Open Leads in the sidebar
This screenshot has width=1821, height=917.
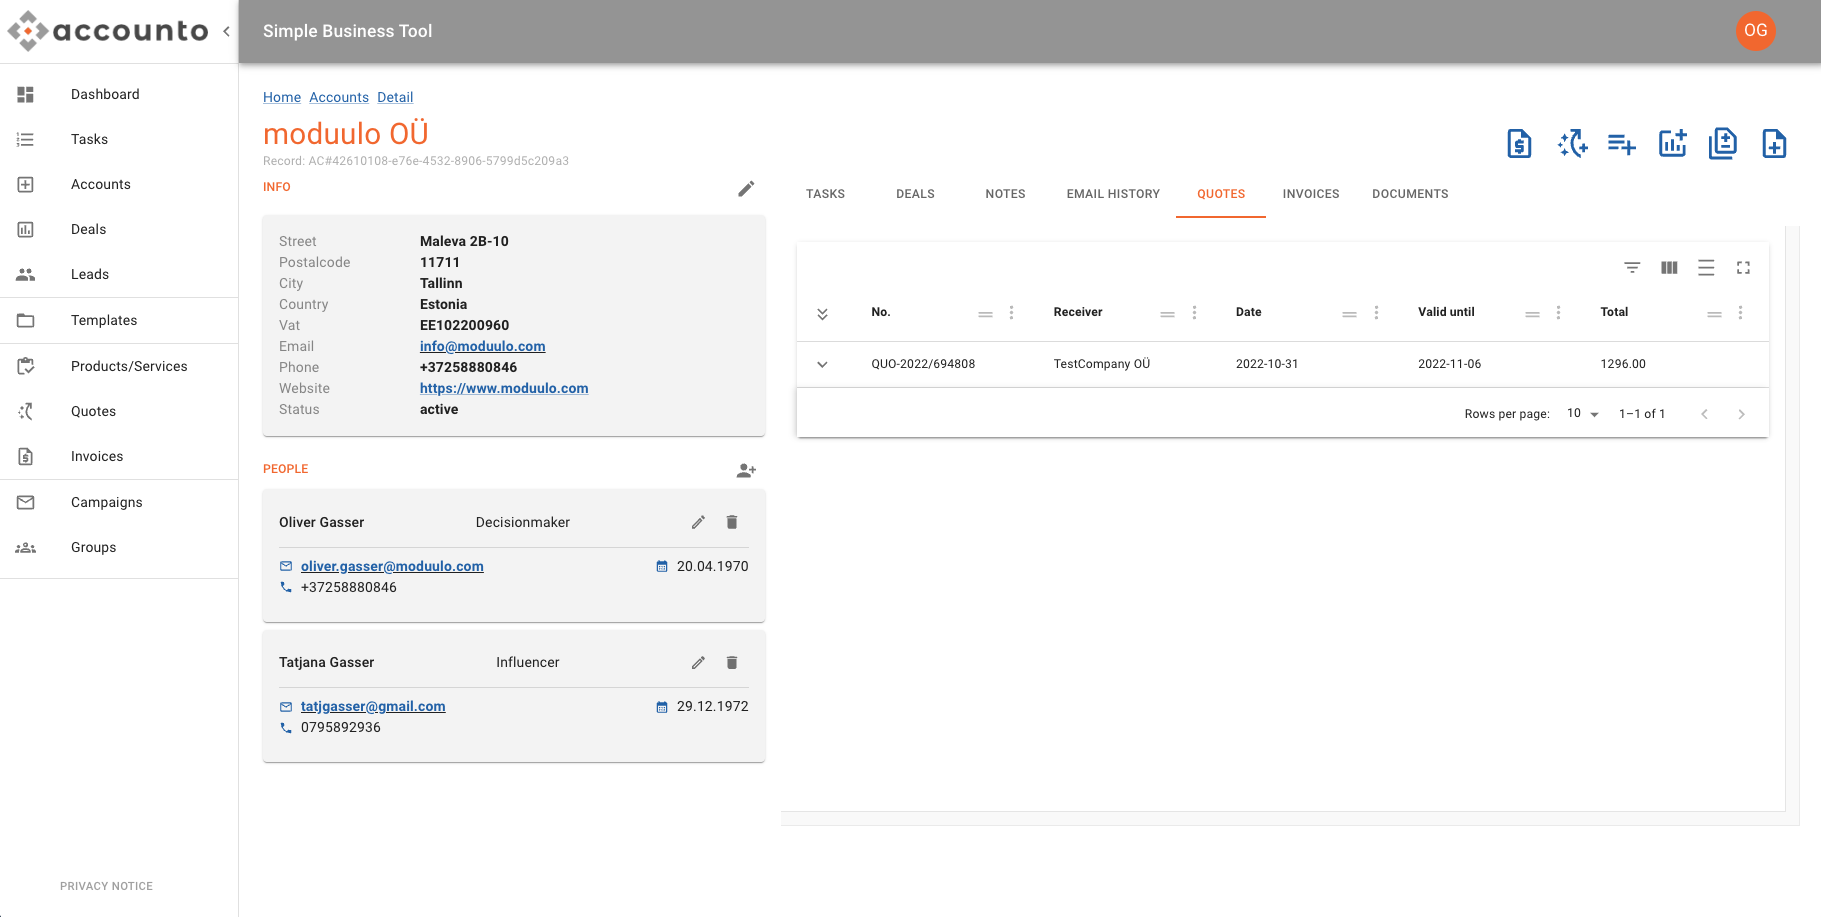coord(119,274)
